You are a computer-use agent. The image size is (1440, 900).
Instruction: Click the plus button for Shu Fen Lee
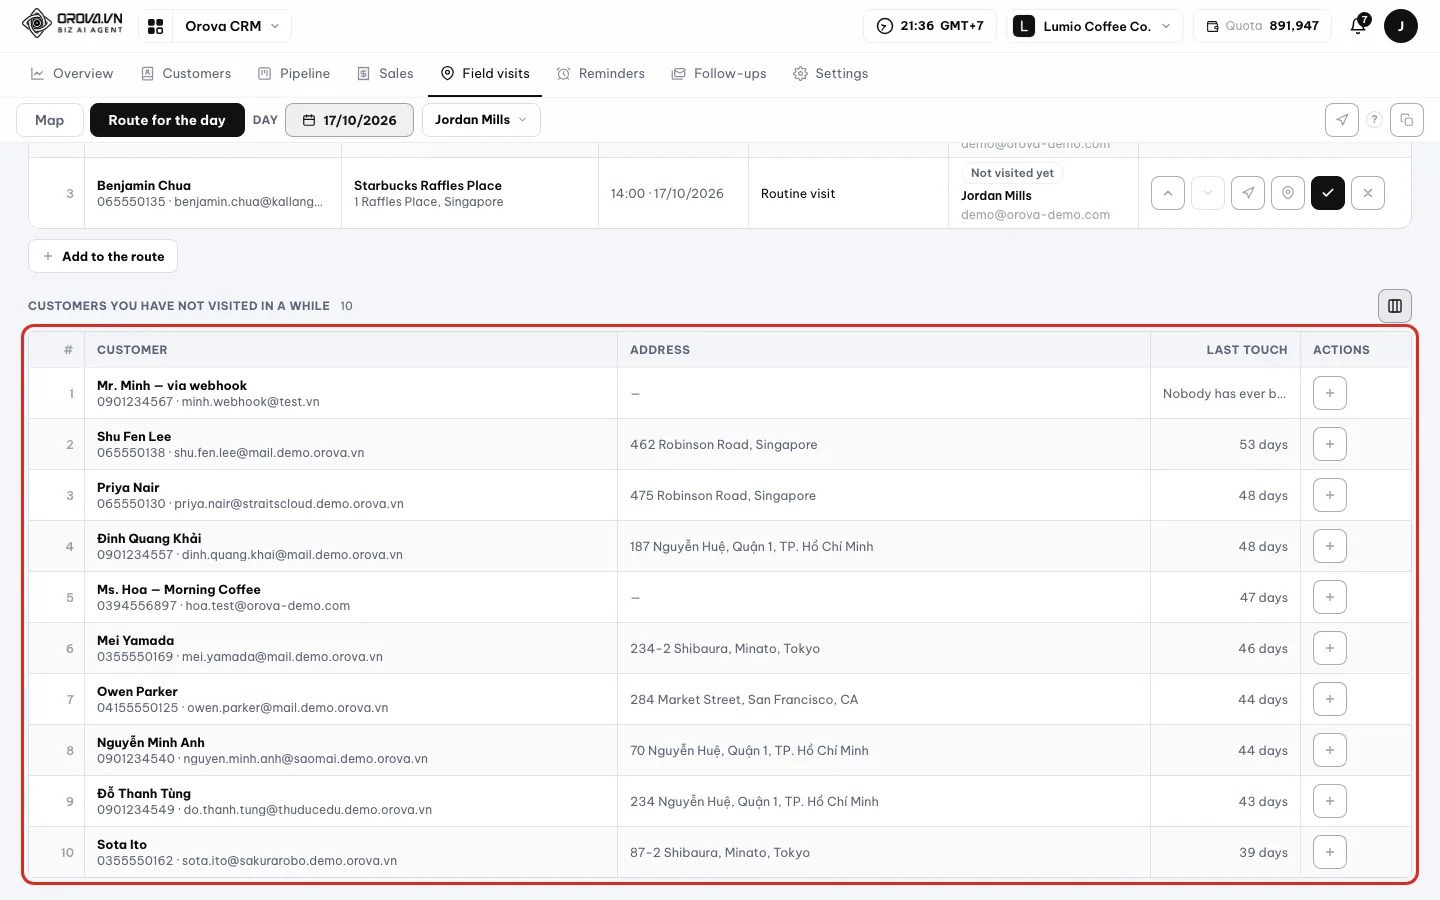(1330, 444)
